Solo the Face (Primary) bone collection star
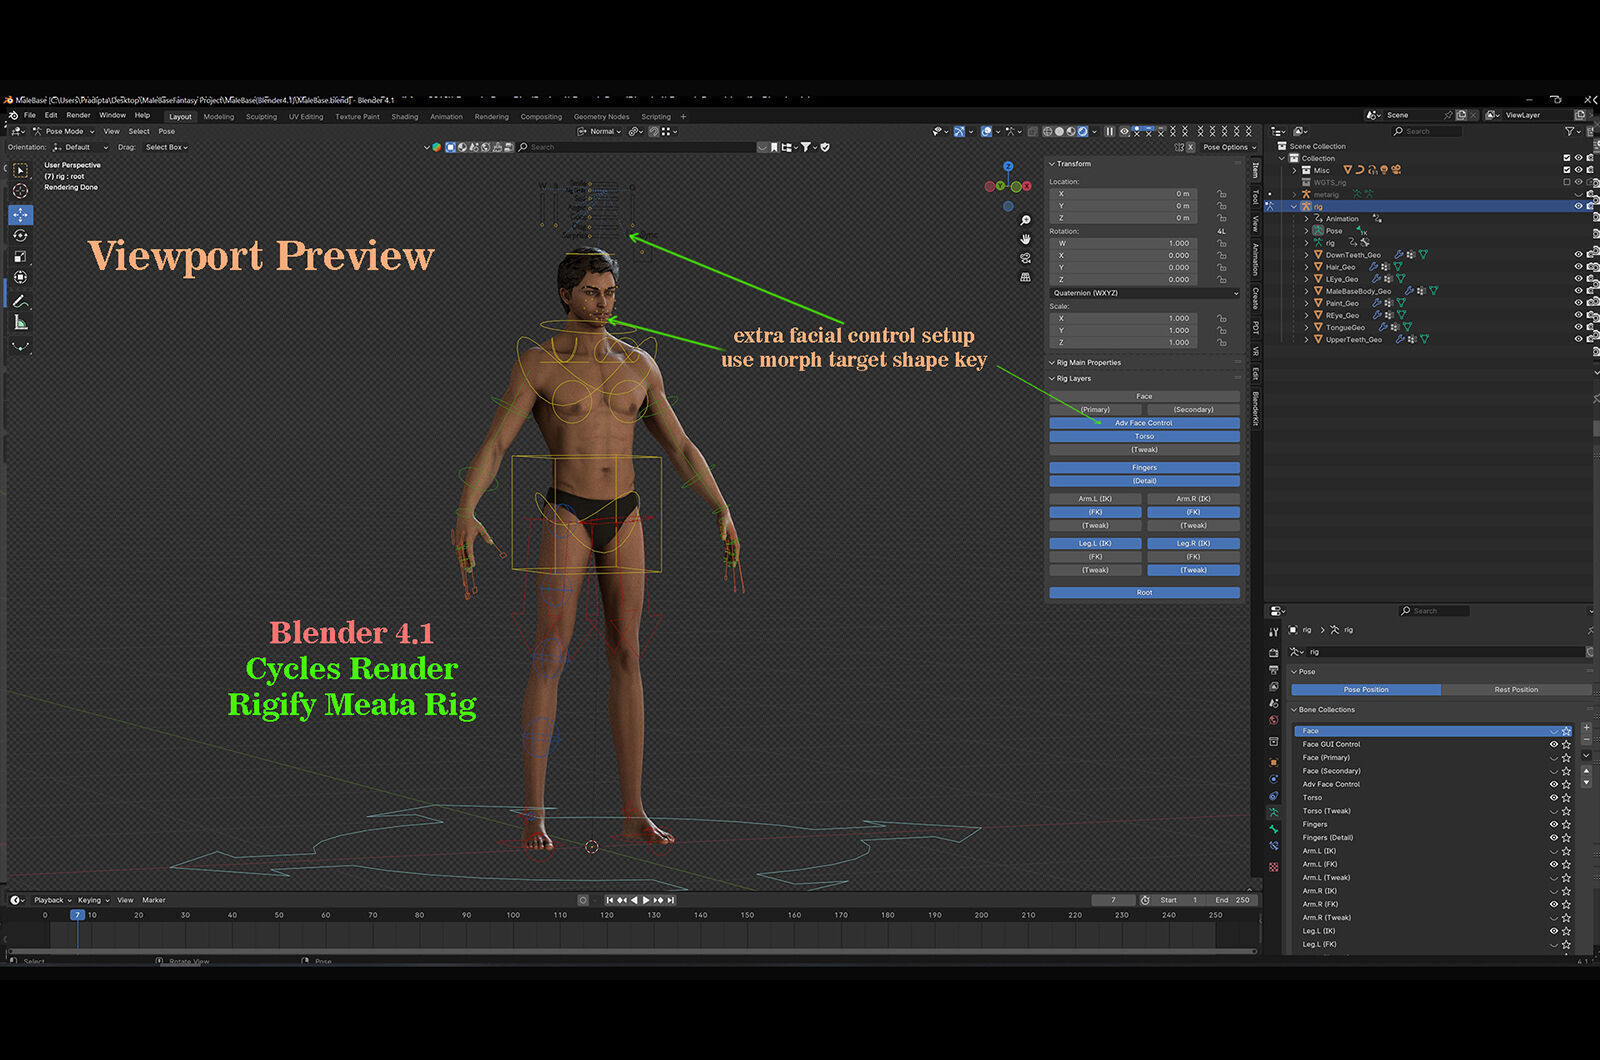 click(1566, 758)
